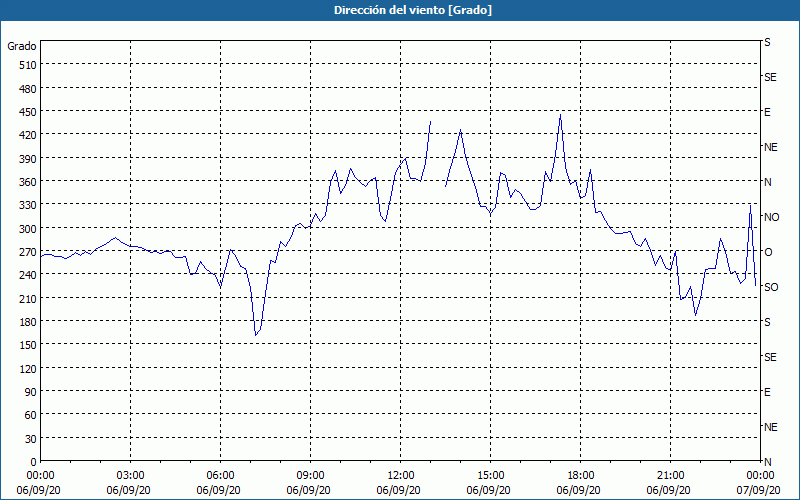Click the N compass label level with 360
800x500 pixels.
pyautogui.click(x=768, y=182)
